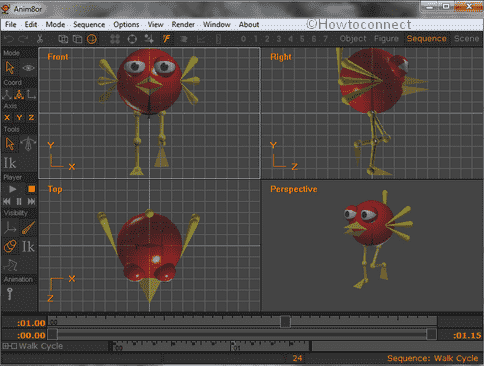
Task: Click the Animation key icon
Action: (10, 294)
